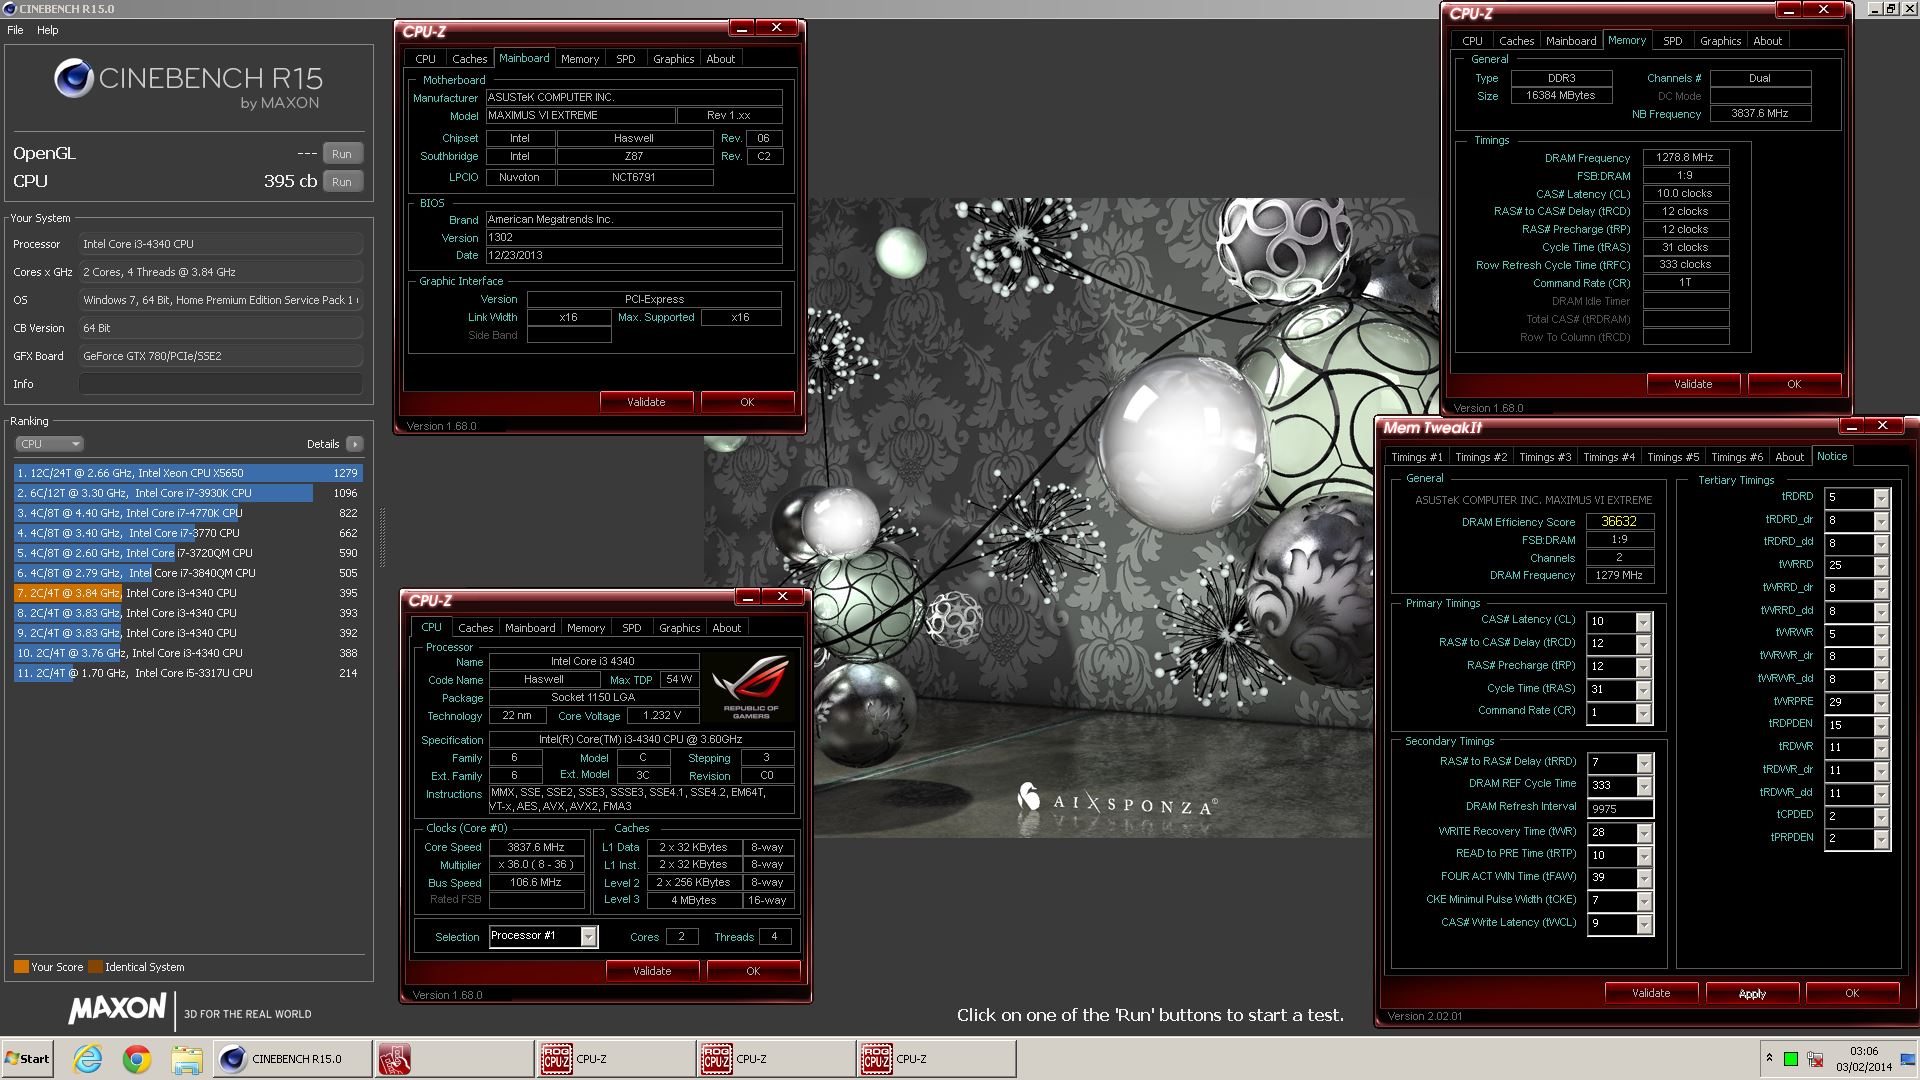Open CAS# Latency (CL) dropdown in Mem TweakIt

pos(1643,622)
